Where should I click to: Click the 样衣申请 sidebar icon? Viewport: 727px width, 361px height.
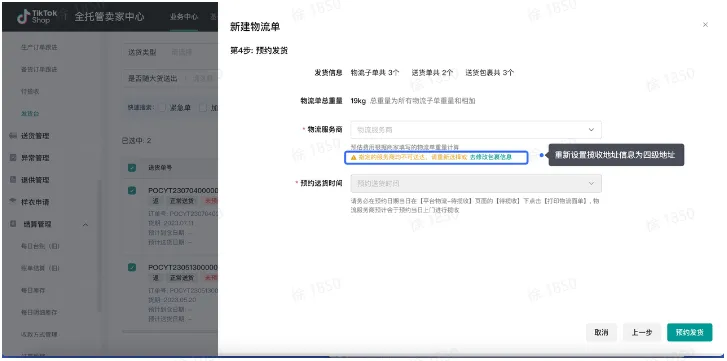tap(13, 202)
